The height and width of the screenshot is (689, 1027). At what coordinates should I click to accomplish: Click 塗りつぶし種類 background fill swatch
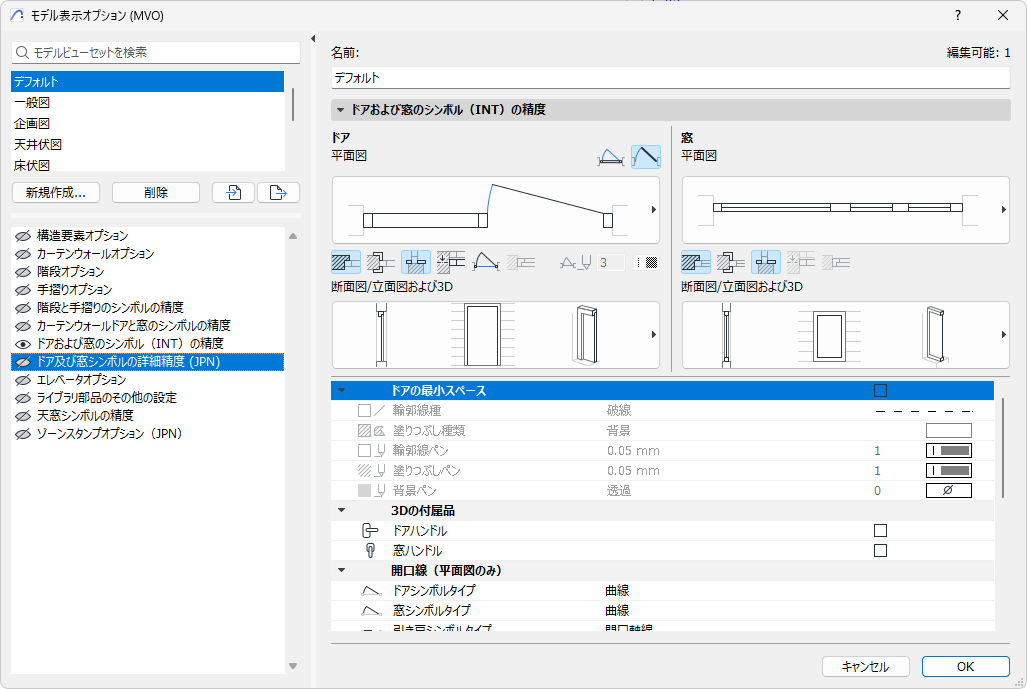click(948, 430)
